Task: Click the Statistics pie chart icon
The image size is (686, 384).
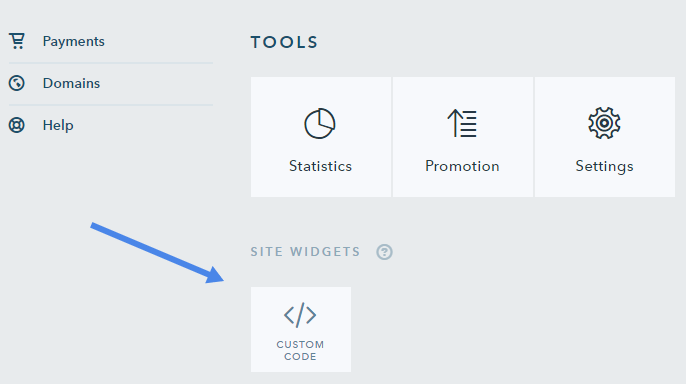Action: click(x=320, y=123)
